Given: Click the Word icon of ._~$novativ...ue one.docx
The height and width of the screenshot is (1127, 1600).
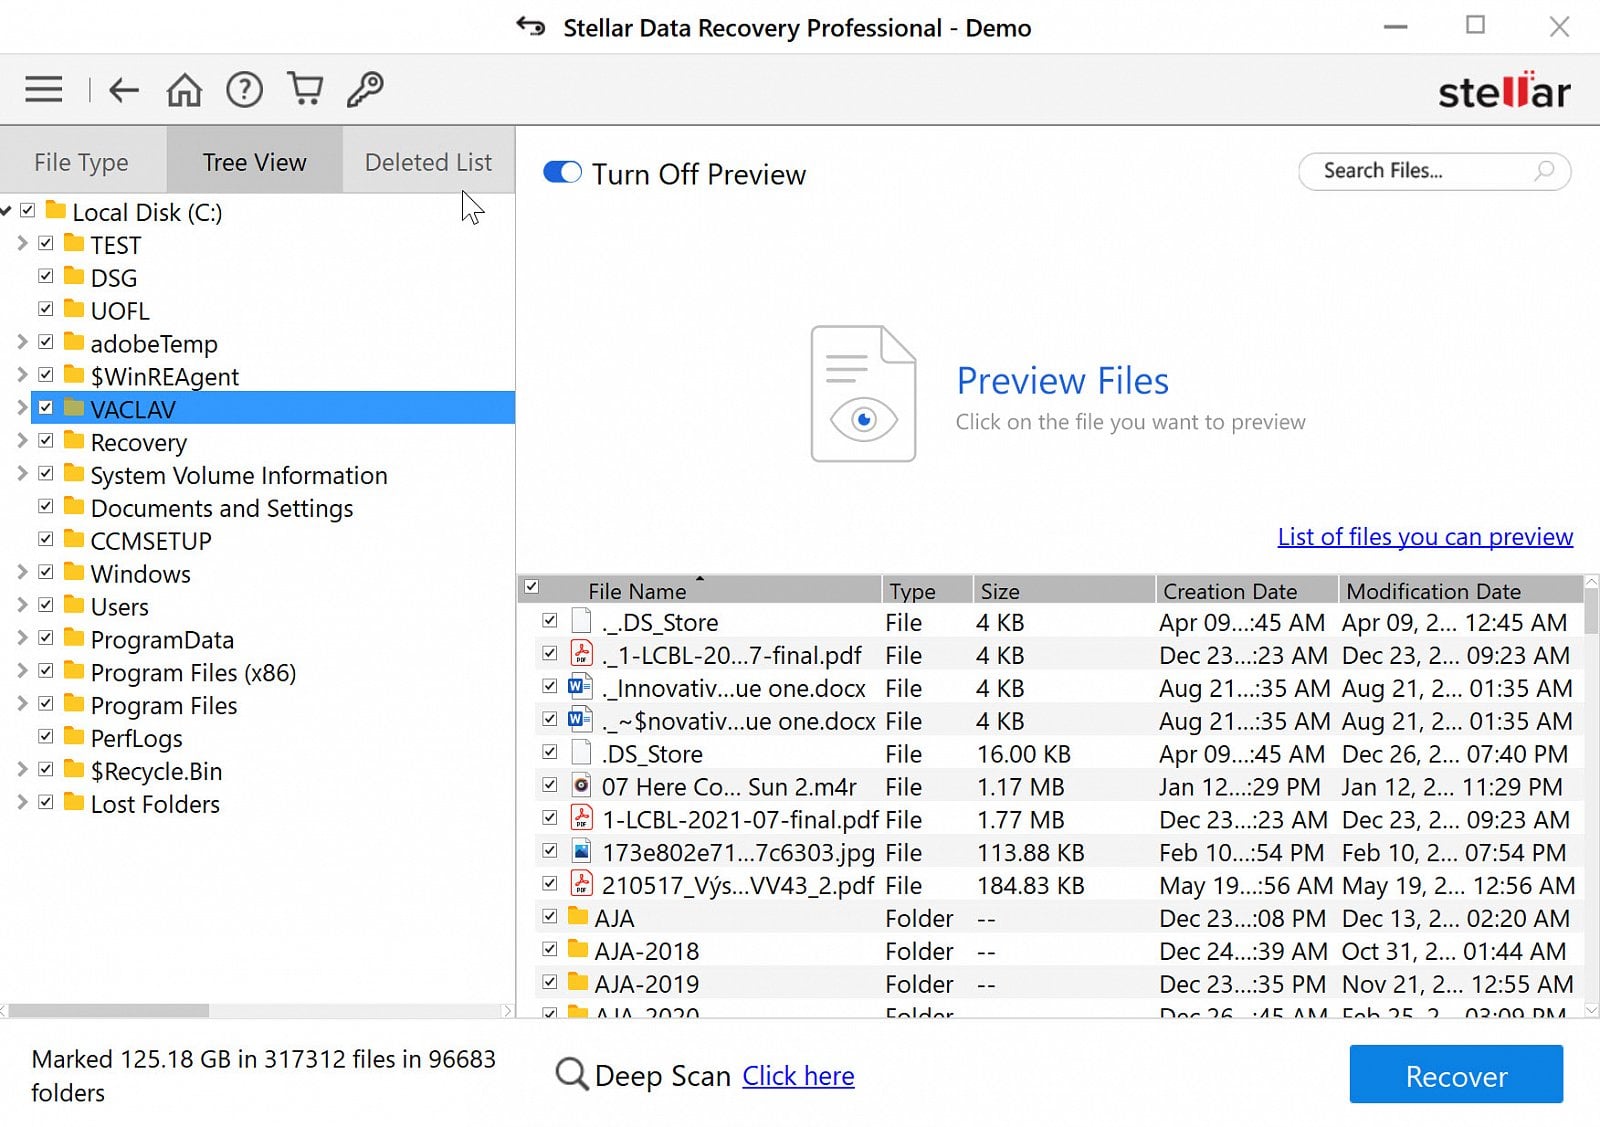Looking at the screenshot, I should [581, 720].
